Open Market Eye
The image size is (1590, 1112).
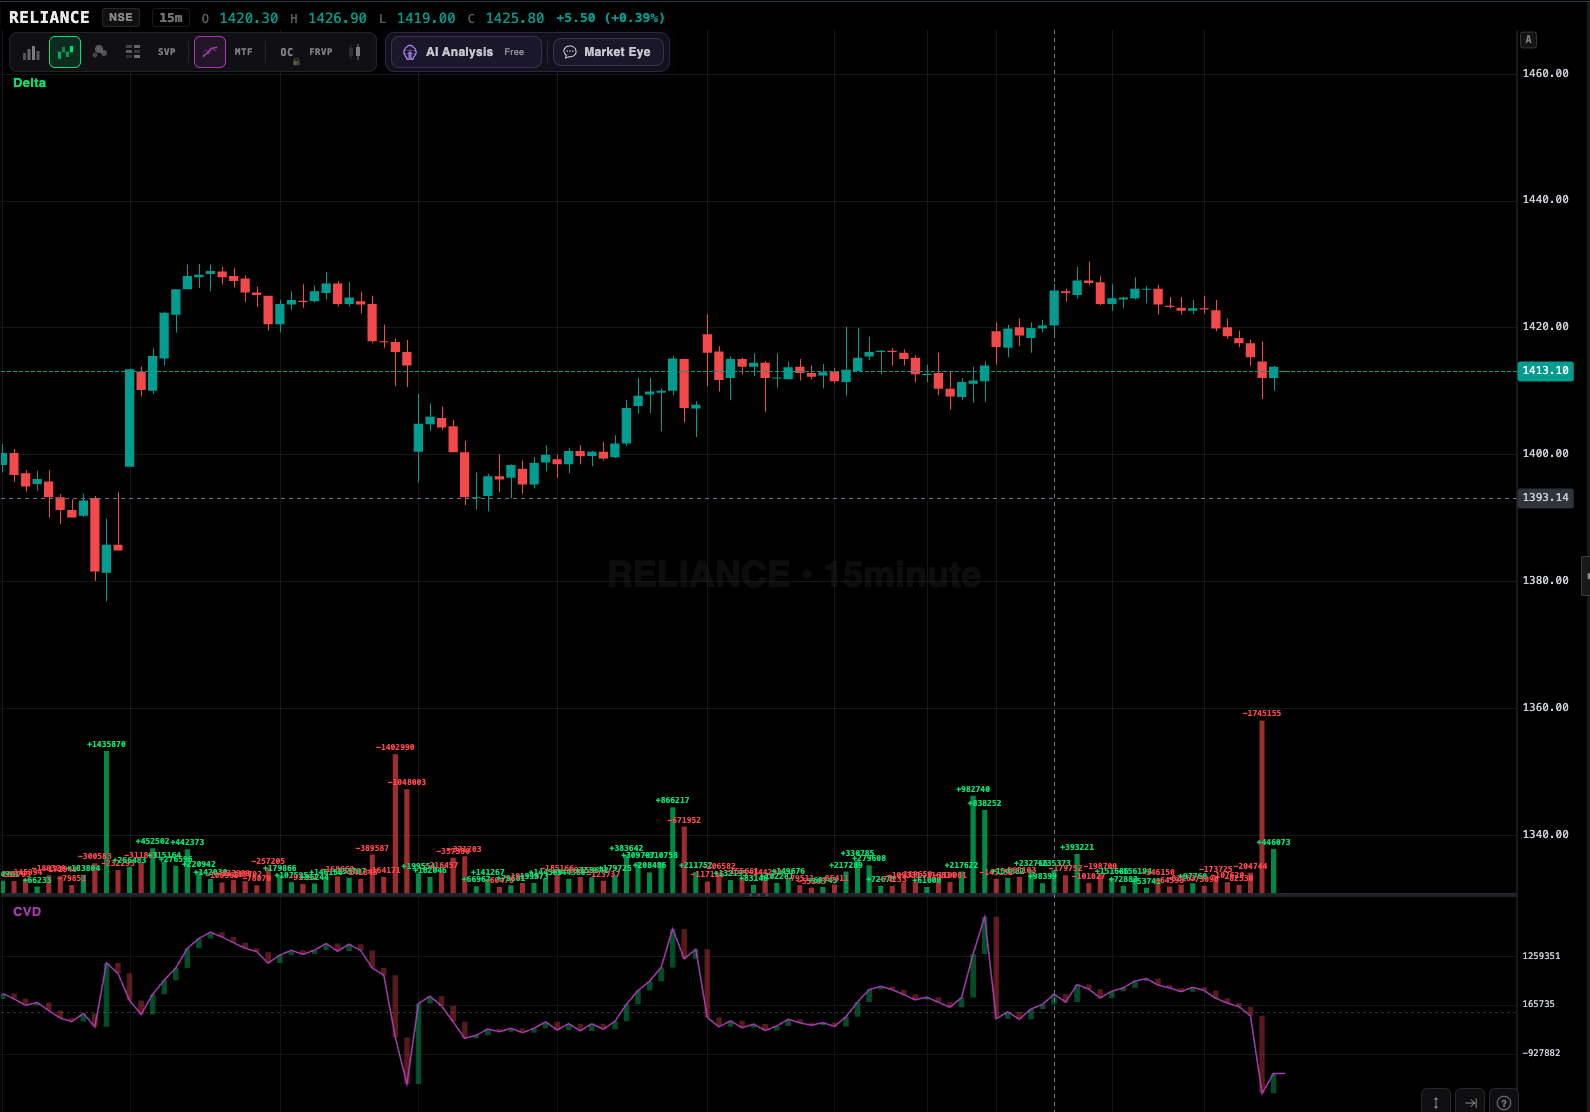(x=608, y=52)
